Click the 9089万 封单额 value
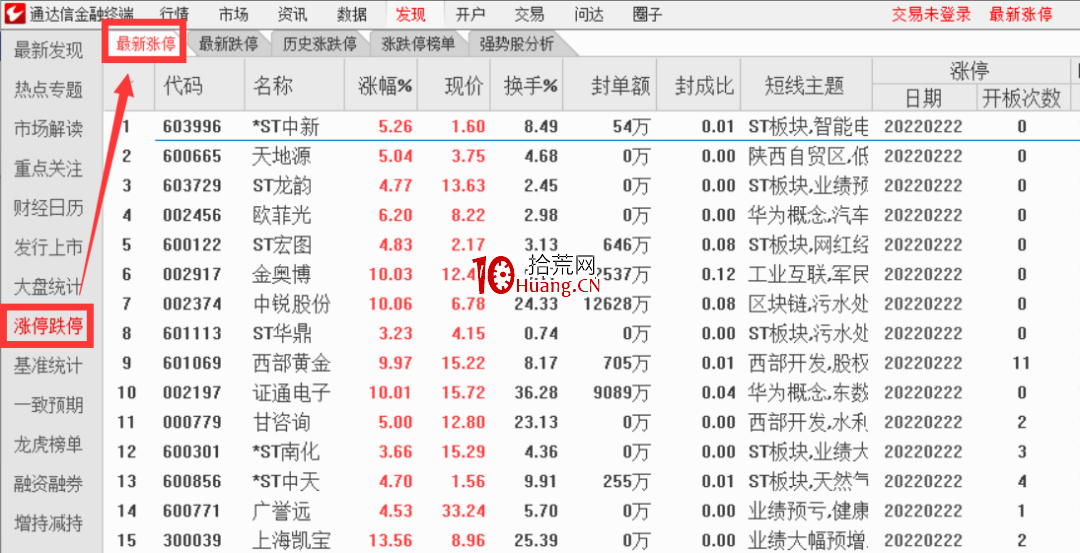The width and height of the screenshot is (1080, 553). point(621,393)
